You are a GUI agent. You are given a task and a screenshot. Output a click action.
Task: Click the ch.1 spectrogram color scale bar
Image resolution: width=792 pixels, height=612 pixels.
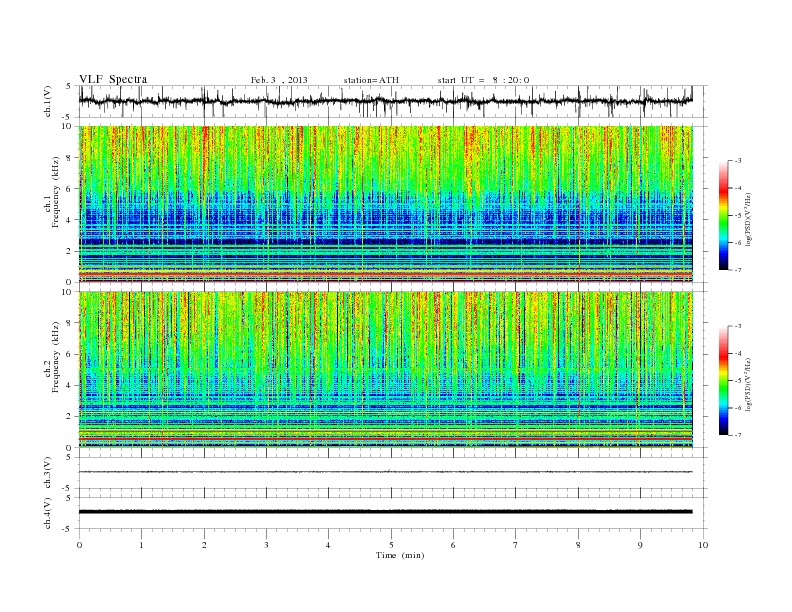pyautogui.click(x=724, y=215)
